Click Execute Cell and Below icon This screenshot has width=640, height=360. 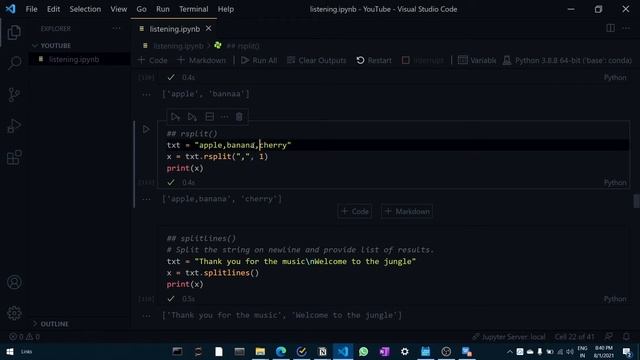pos(192,117)
